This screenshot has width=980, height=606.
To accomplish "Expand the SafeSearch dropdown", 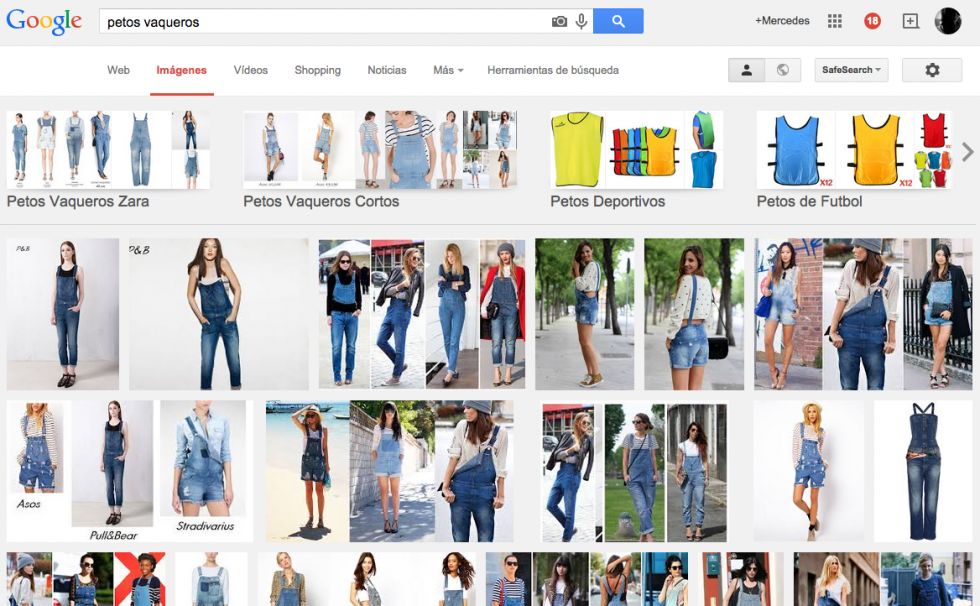I will coord(851,70).
